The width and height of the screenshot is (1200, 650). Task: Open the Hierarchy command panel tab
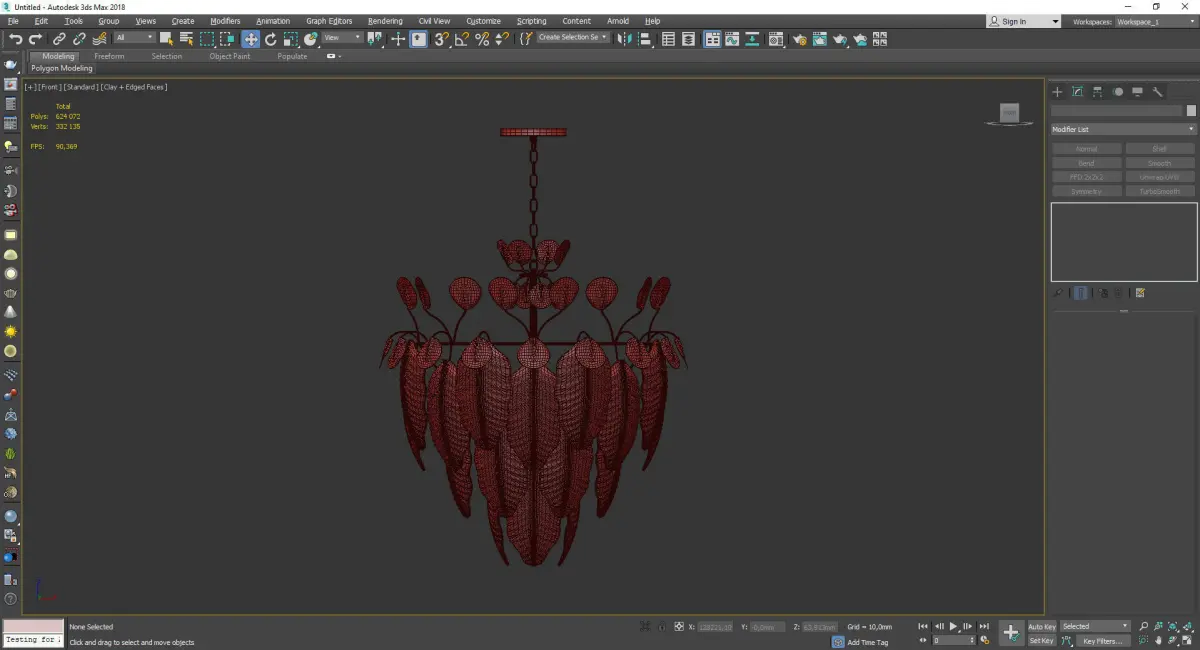1097,92
